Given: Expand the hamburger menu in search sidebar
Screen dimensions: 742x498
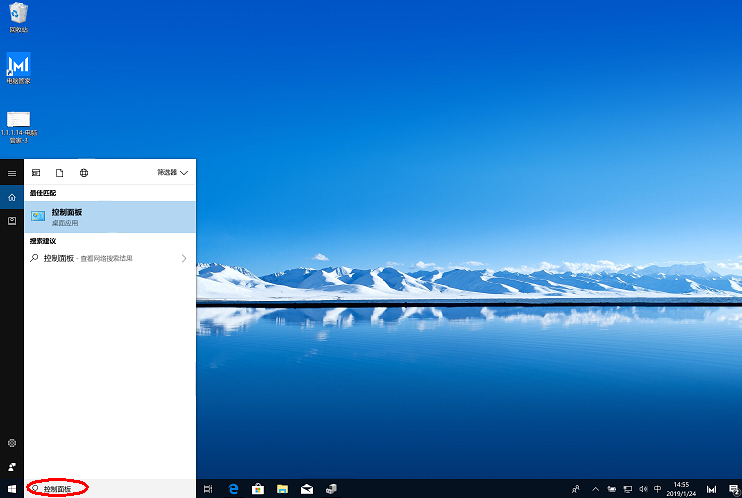Looking at the screenshot, I should click(x=12, y=173).
